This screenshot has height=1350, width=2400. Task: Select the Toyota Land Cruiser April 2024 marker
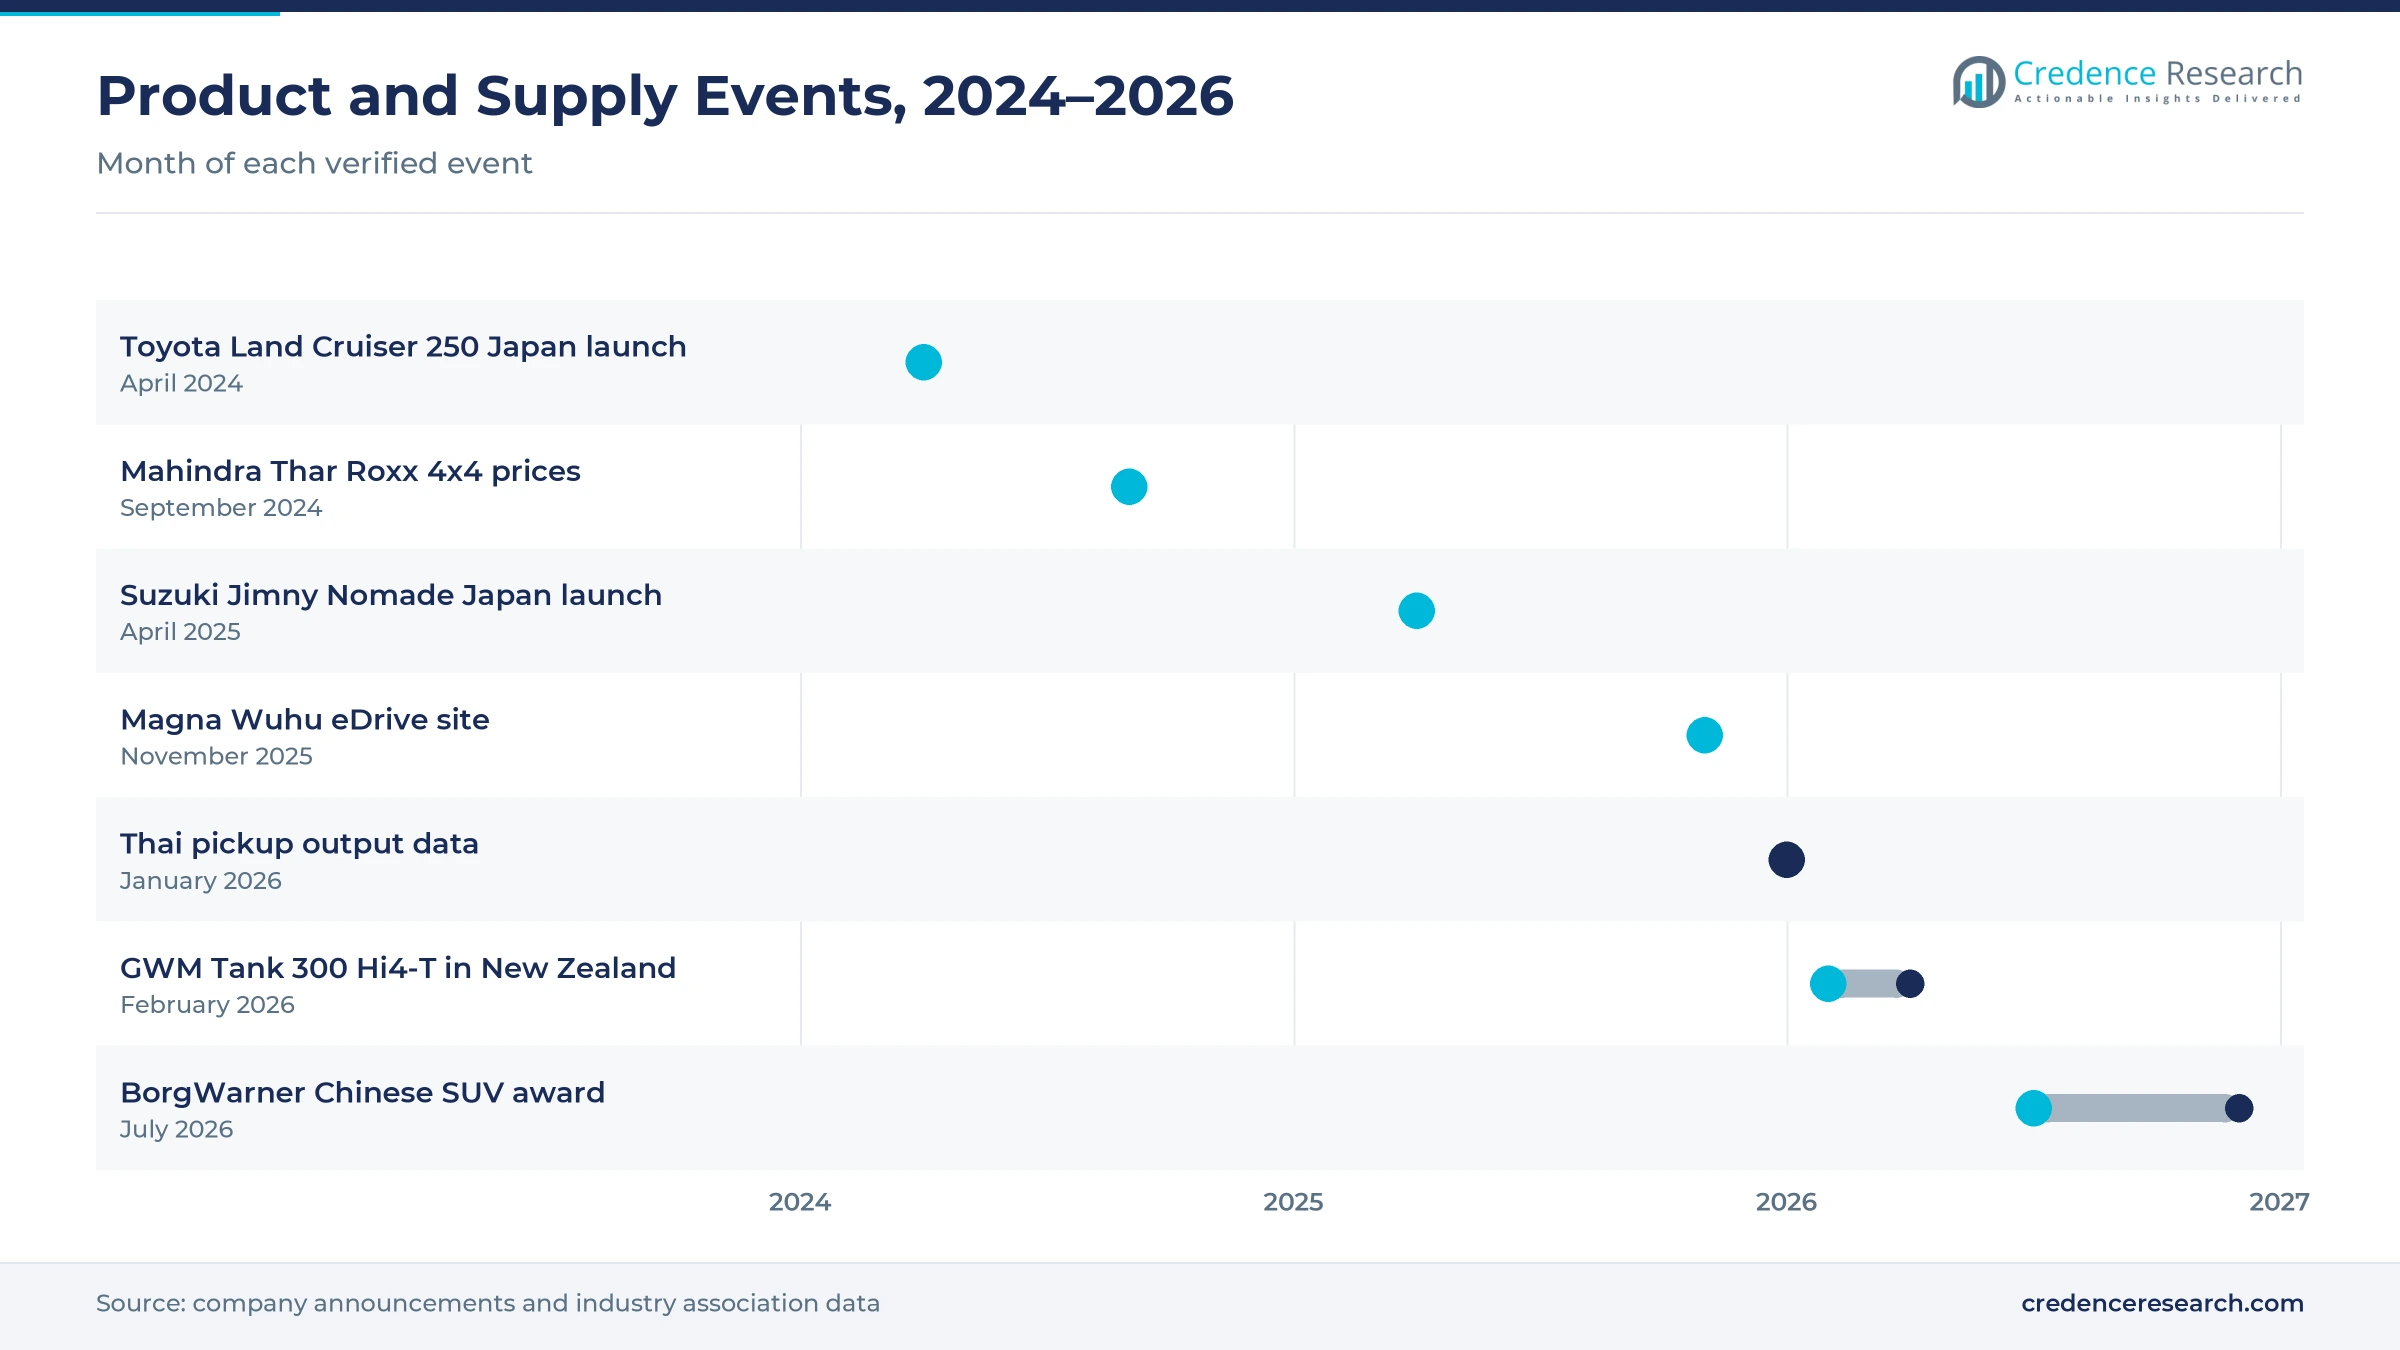(x=923, y=362)
